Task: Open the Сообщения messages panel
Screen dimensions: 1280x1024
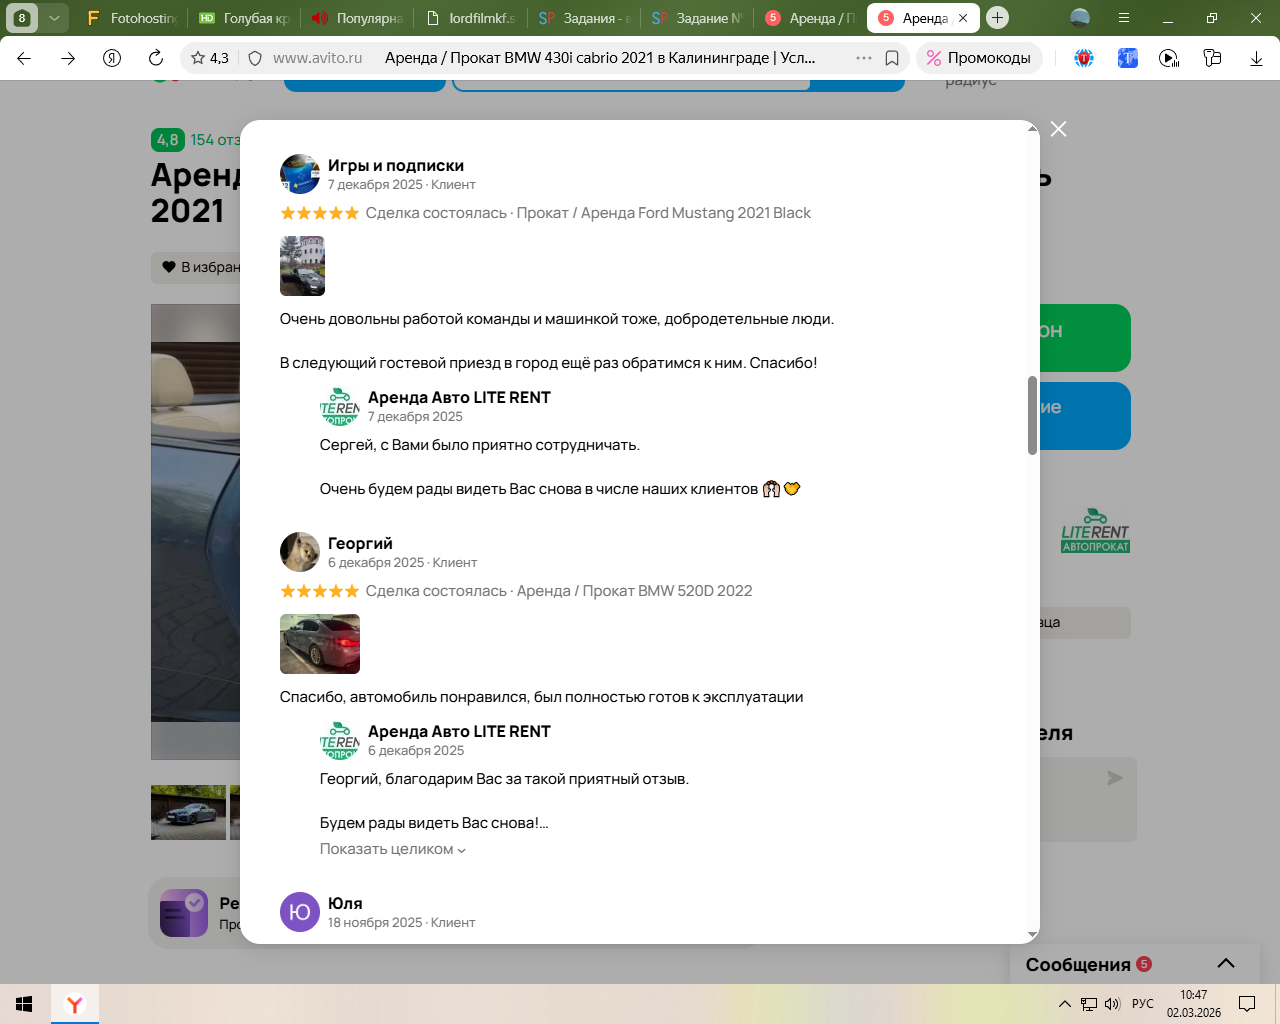Action: pyautogui.click(x=1134, y=964)
